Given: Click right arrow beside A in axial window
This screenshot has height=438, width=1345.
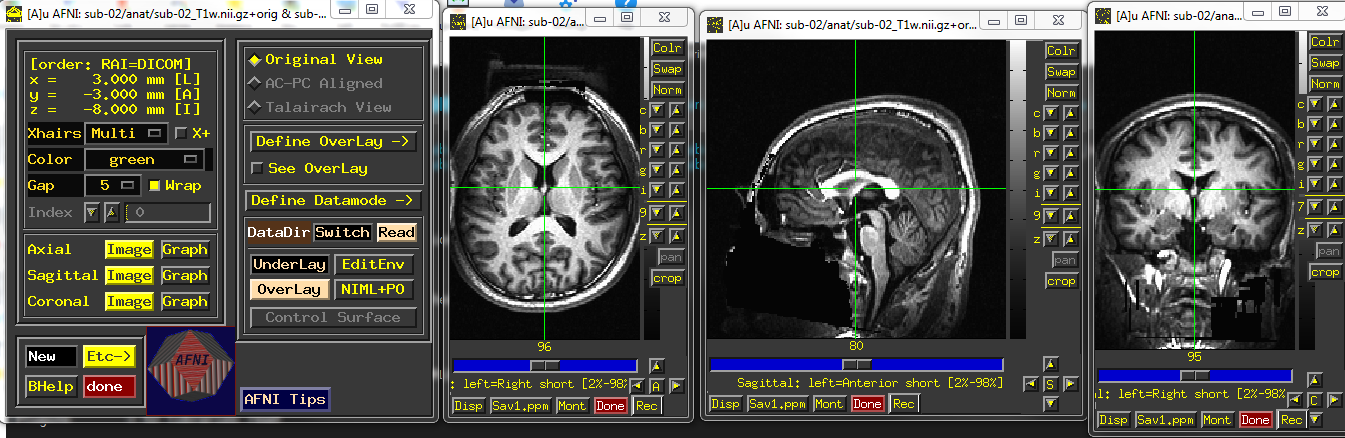Looking at the screenshot, I should (676, 386).
